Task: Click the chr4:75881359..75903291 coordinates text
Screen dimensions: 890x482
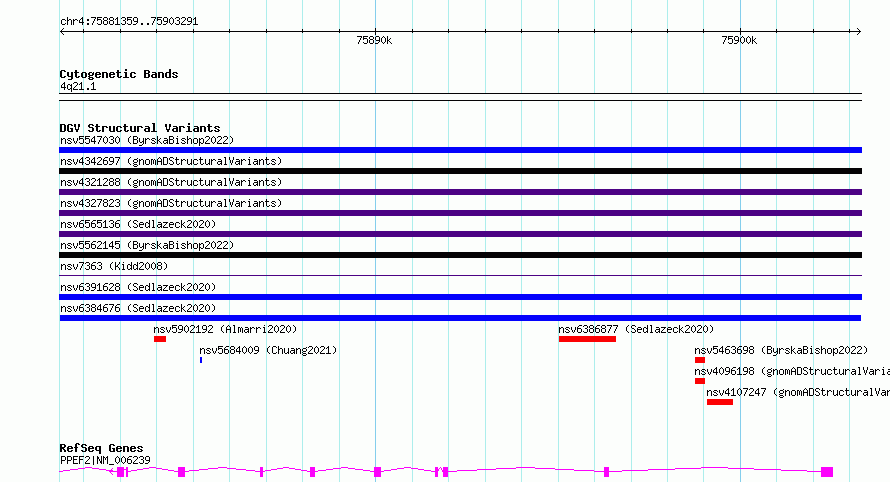Action: pyautogui.click(x=129, y=22)
